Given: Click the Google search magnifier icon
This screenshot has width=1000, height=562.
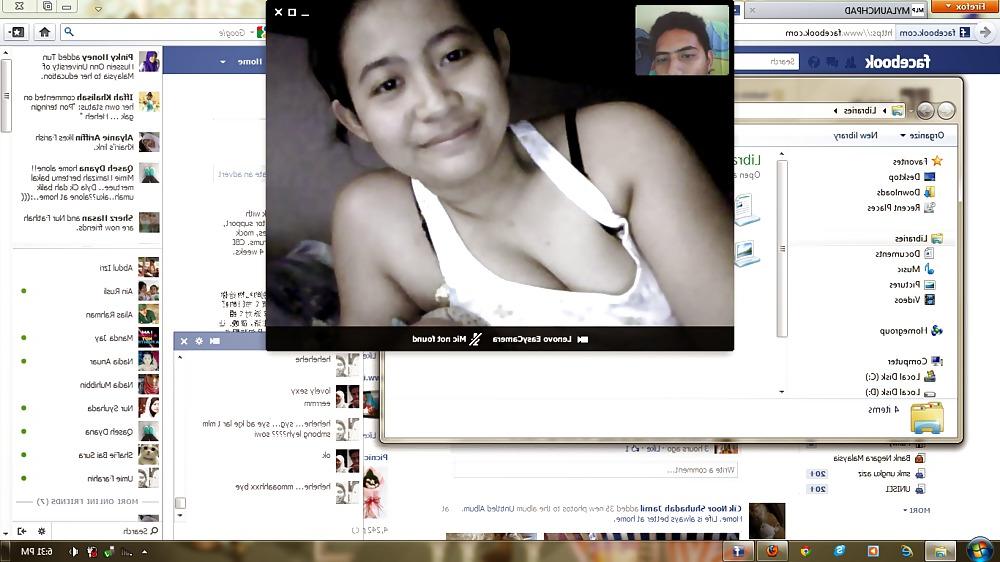Looking at the screenshot, I should [69, 32].
